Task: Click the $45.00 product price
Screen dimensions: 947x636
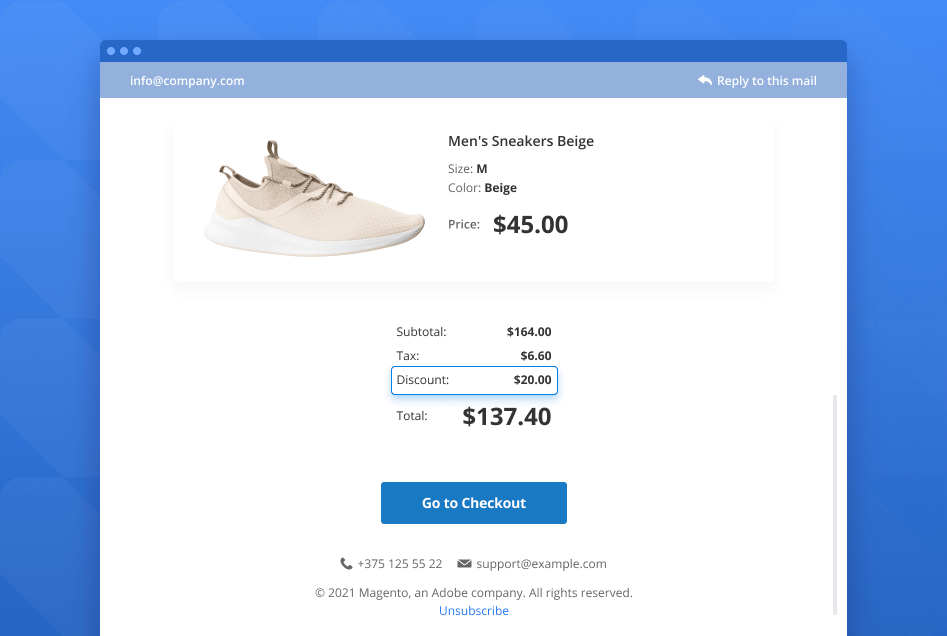Action: coord(530,225)
